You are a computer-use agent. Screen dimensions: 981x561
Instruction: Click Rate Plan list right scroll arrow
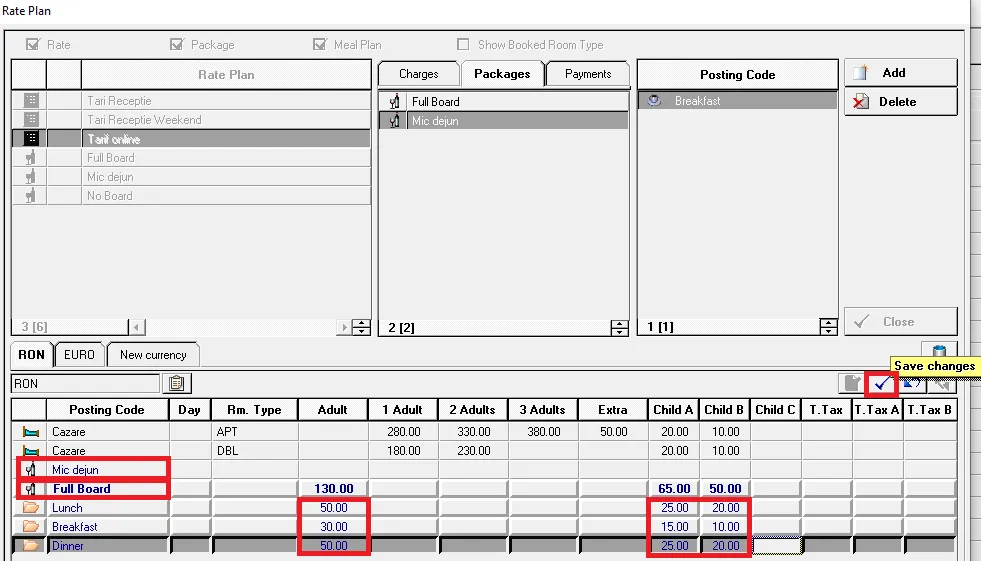[343, 326]
